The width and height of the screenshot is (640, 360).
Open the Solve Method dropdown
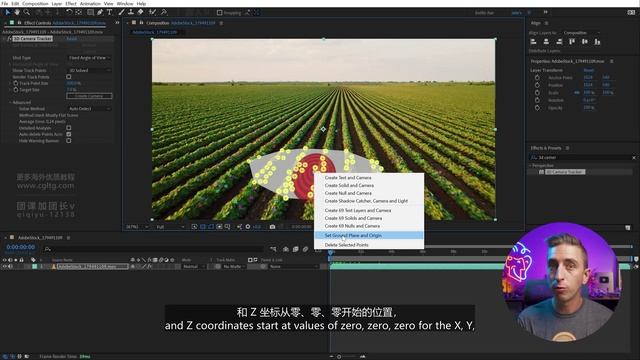click(89, 109)
